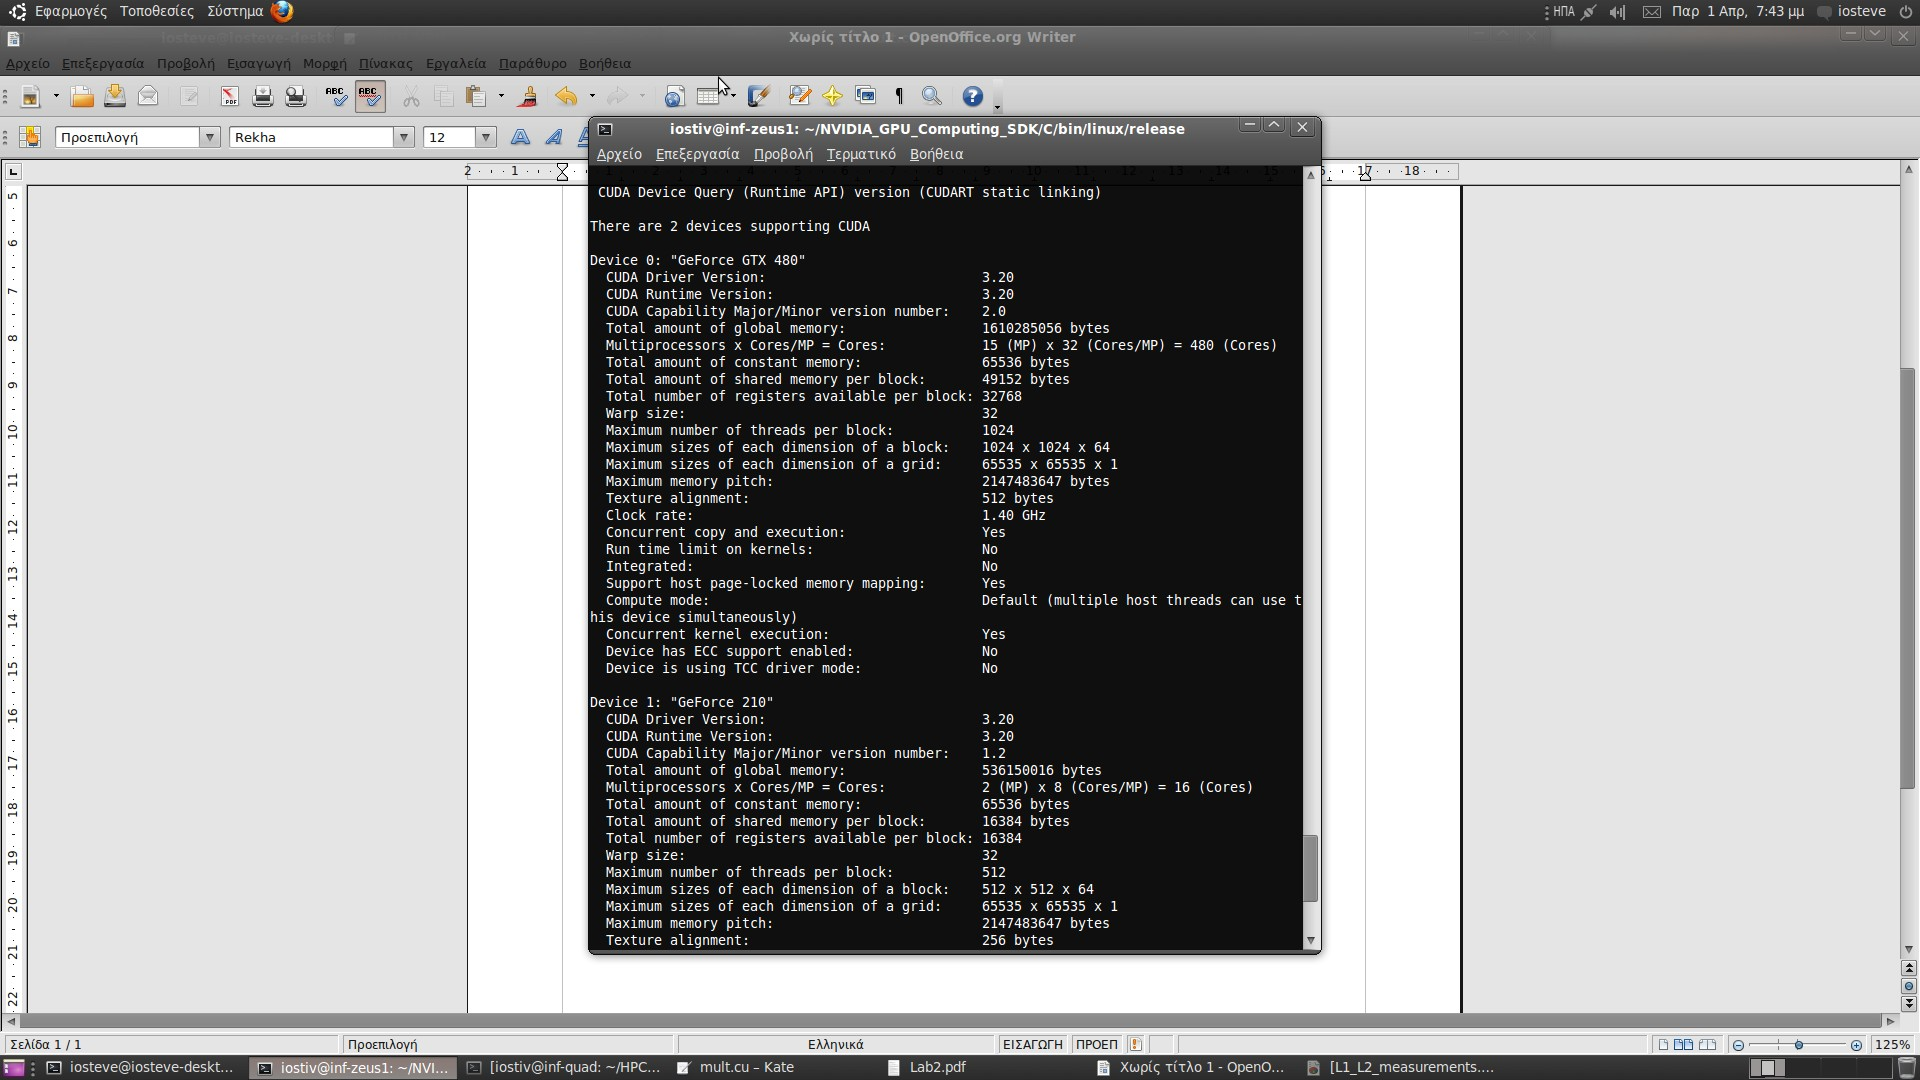This screenshot has width=1920, height=1080.
Task: Open the Writer Εργαλεία menu
Action: tap(455, 63)
